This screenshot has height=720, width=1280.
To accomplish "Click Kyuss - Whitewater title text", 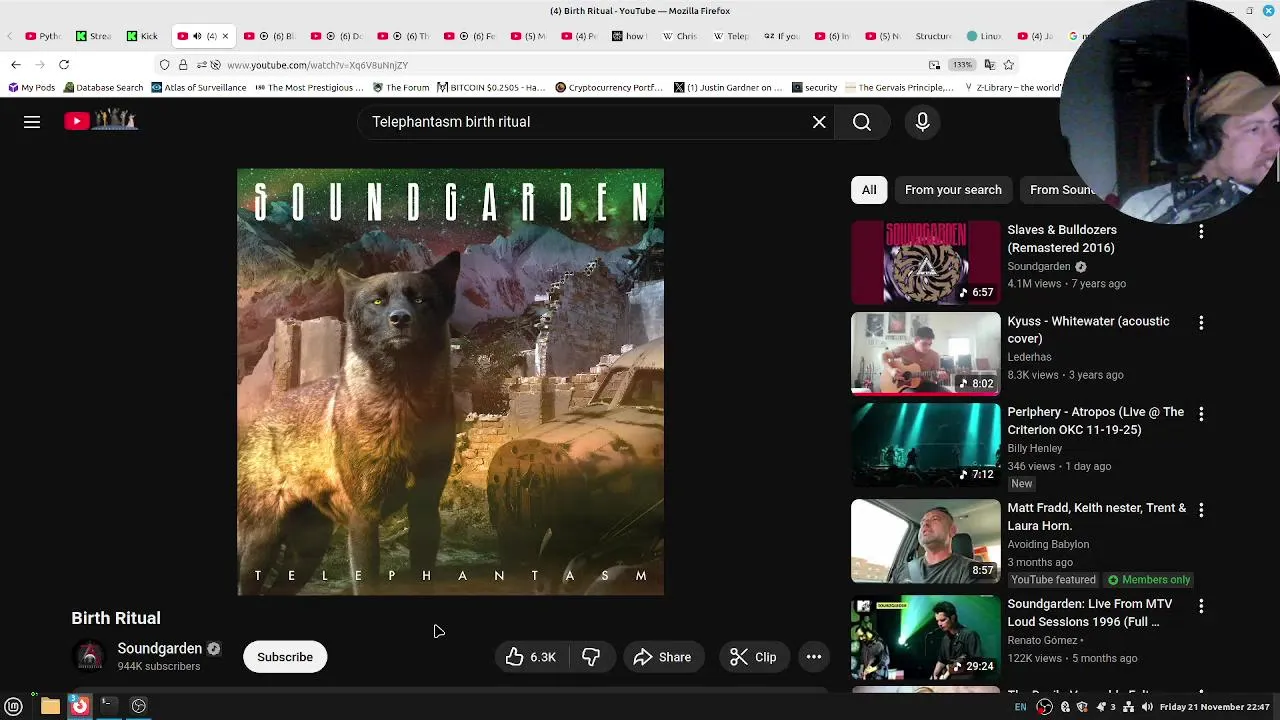I will (x=1088, y=330).
